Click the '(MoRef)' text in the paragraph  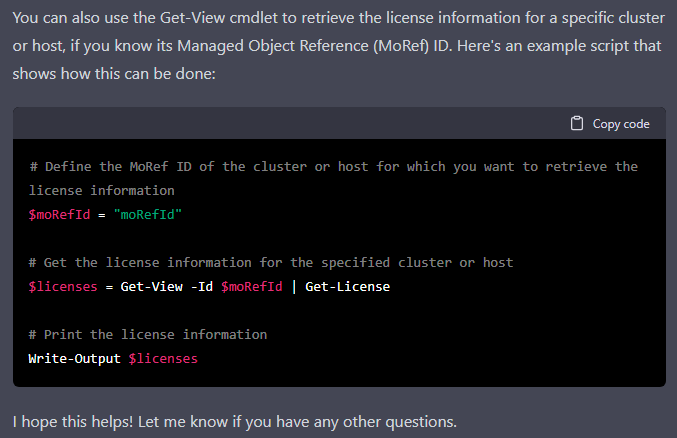point(401,46)
